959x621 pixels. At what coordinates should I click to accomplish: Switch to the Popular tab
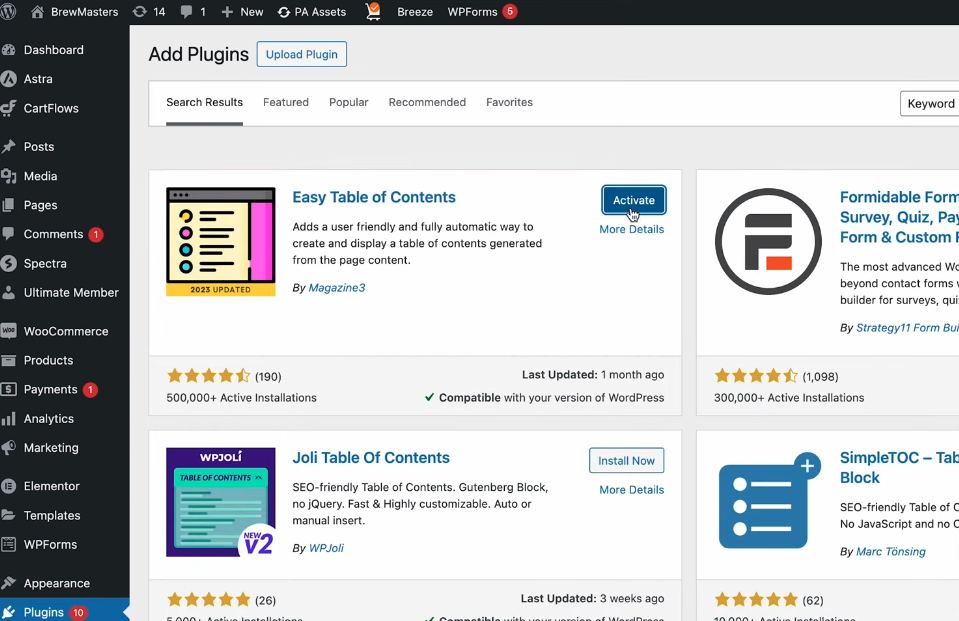point(348,102)
